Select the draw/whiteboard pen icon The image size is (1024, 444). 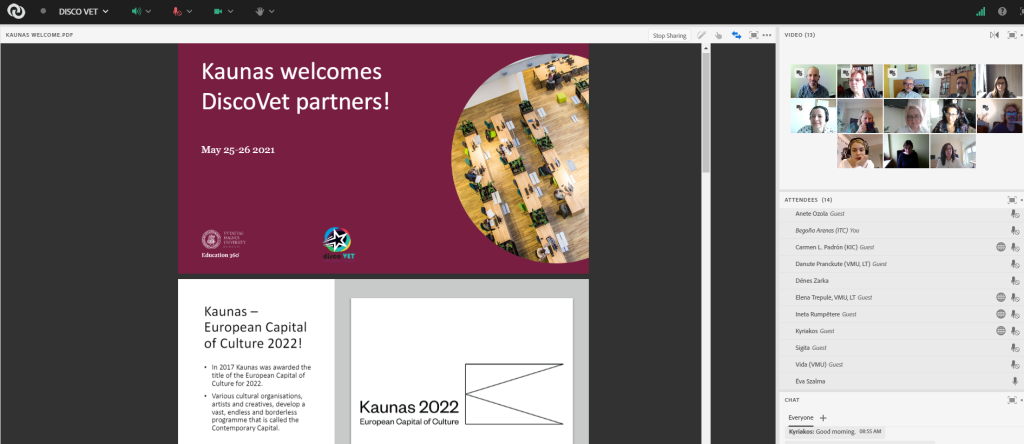pyautogui.click(x=702, y=35)
